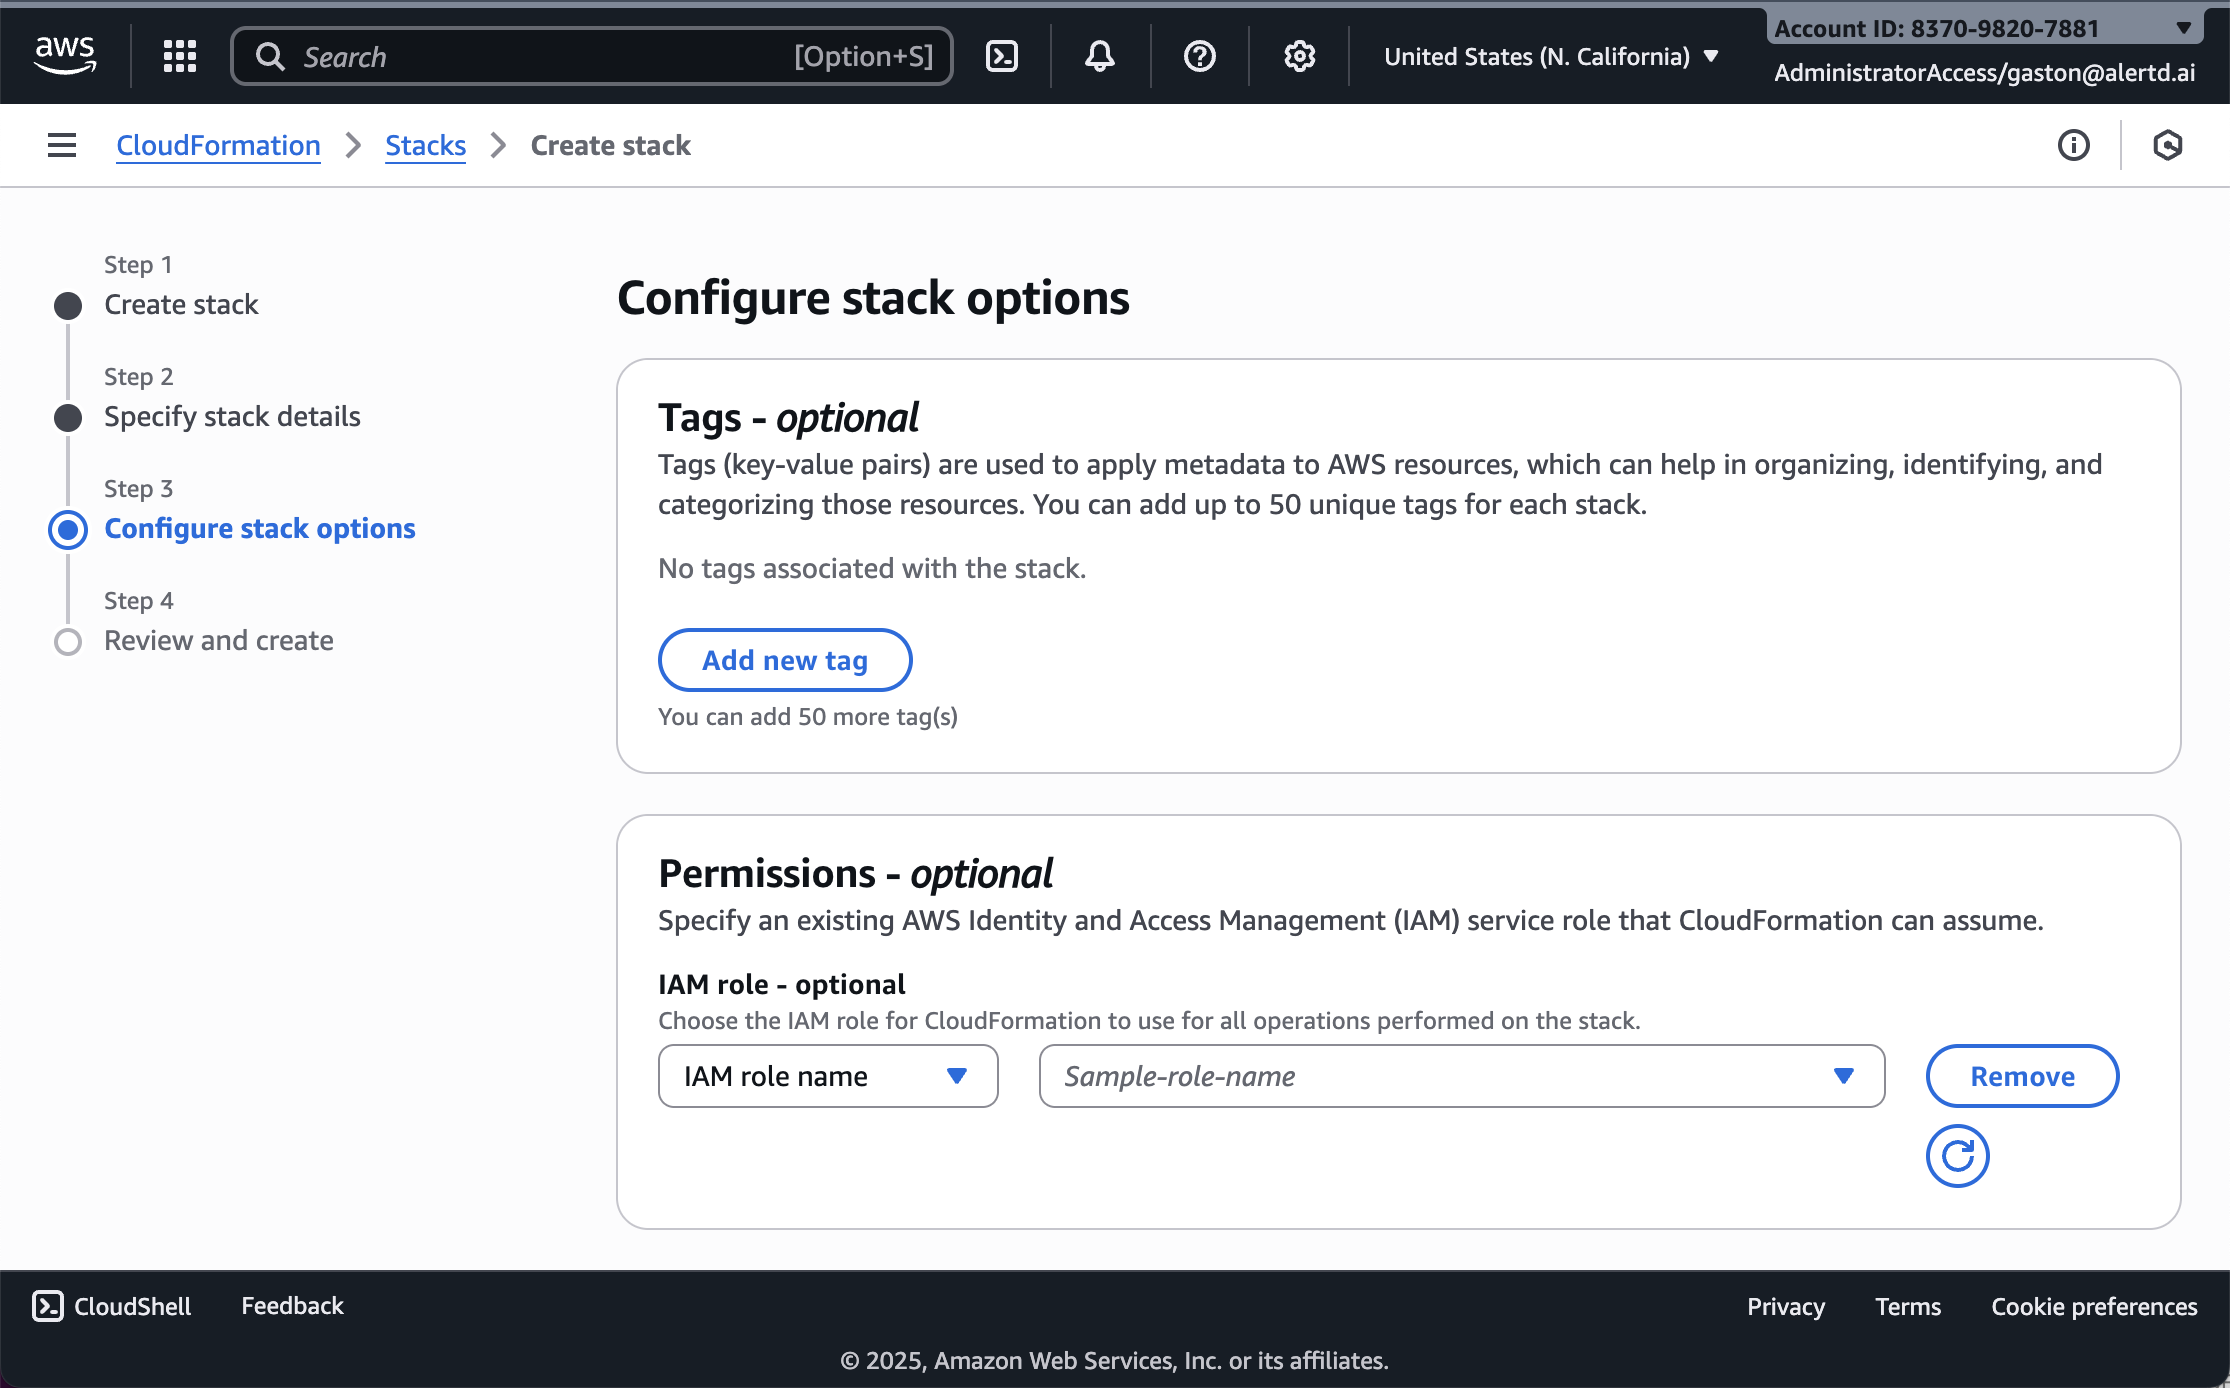Click the Remove button next to IAM role
The width and height of the screenshot is (2230, 1388).
coord(2022,1076)
